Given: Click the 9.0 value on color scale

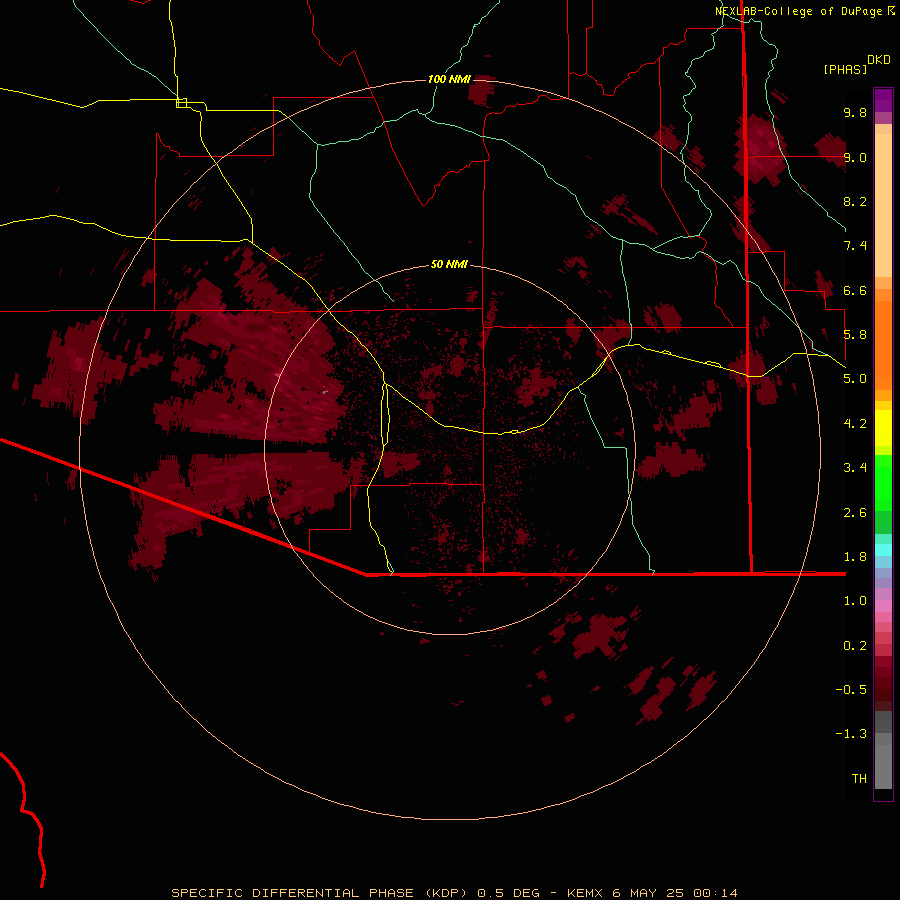Looking at the screenshot, I should click(x=855, y=157).
